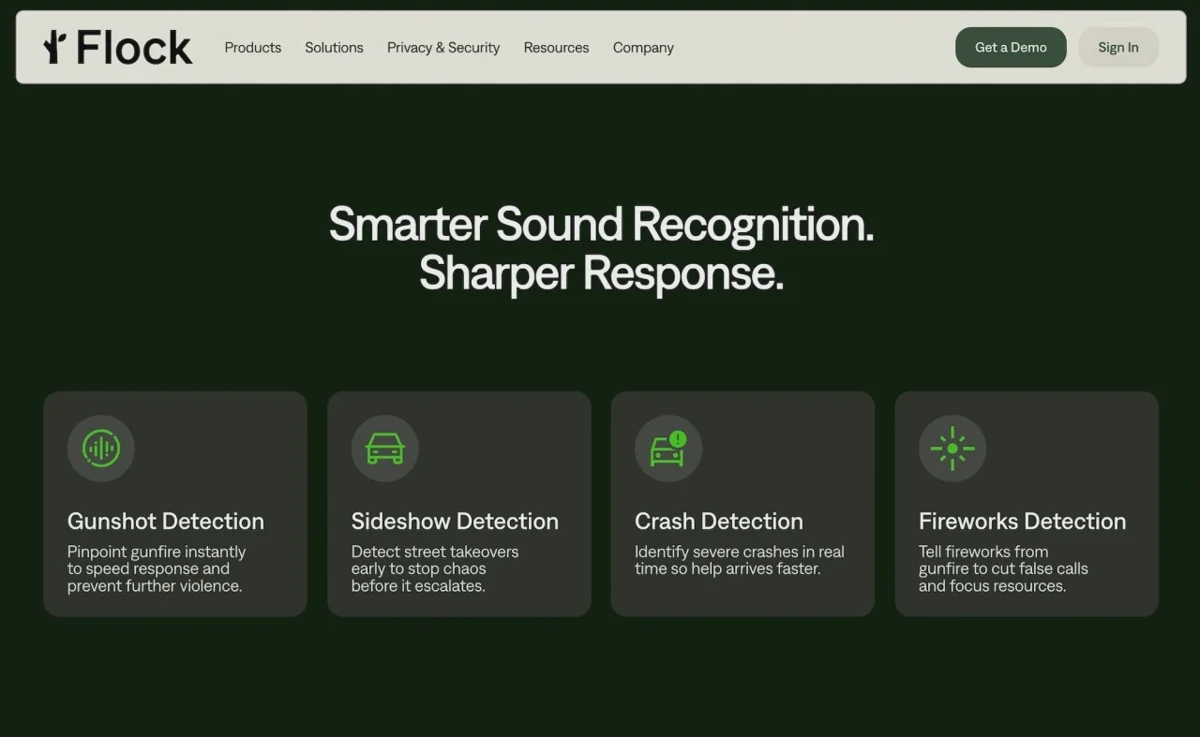Select the Fireworks Detection heading

click(x=1022, y=521)
